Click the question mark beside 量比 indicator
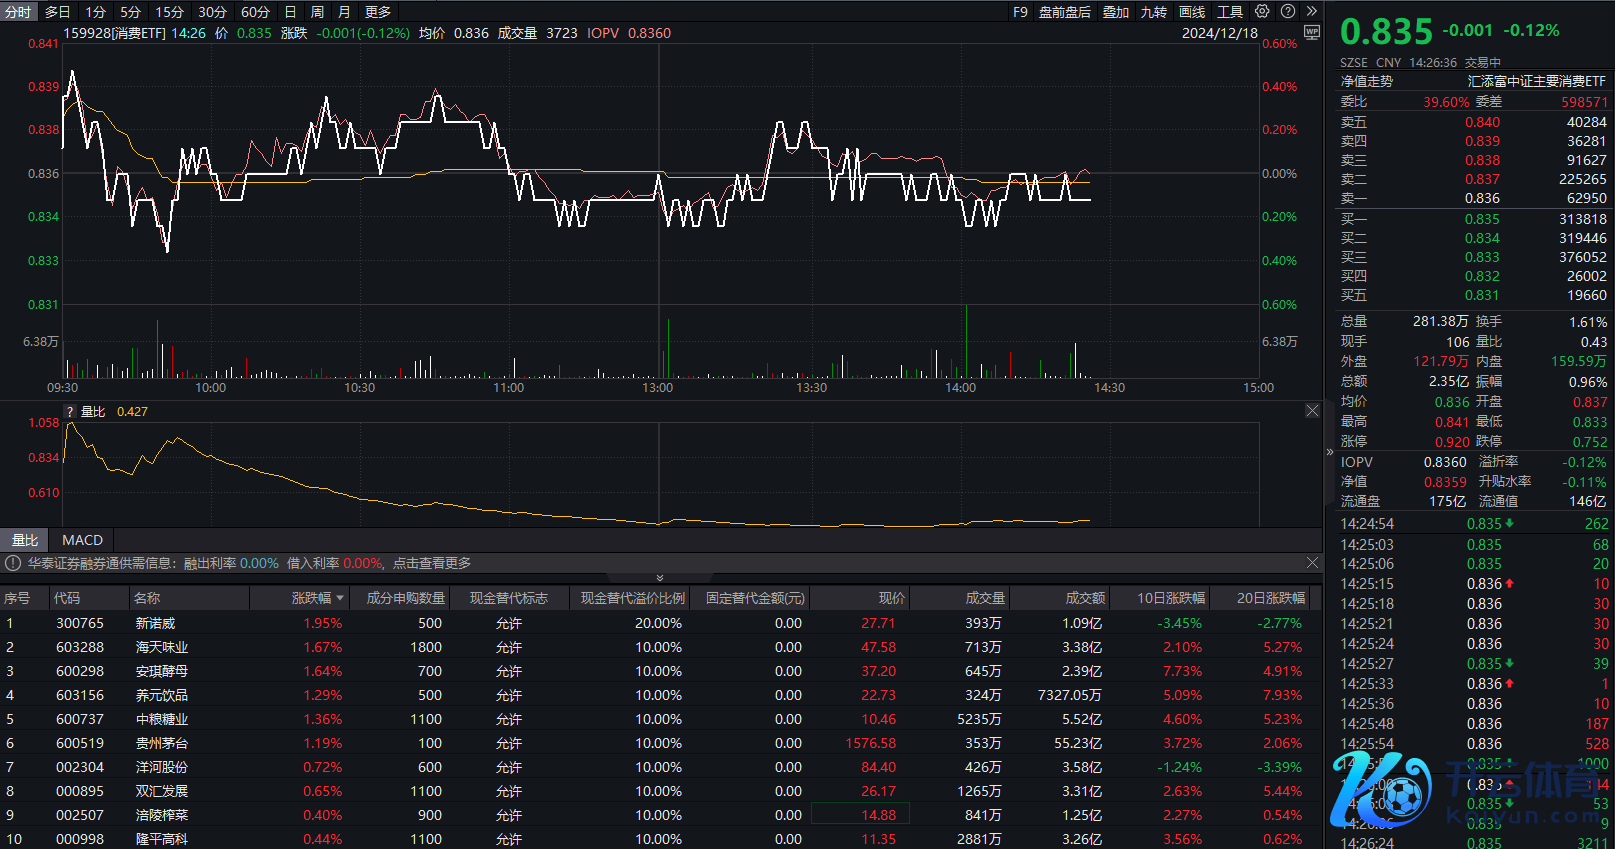The width and height of the screenshot is (1615, 849). [70, 412]
